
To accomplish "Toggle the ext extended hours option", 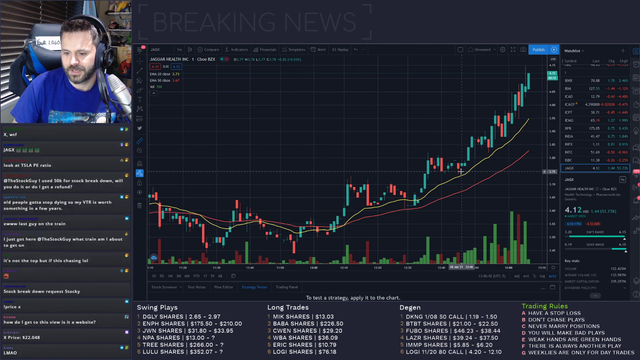I will (x=526, y=276).
